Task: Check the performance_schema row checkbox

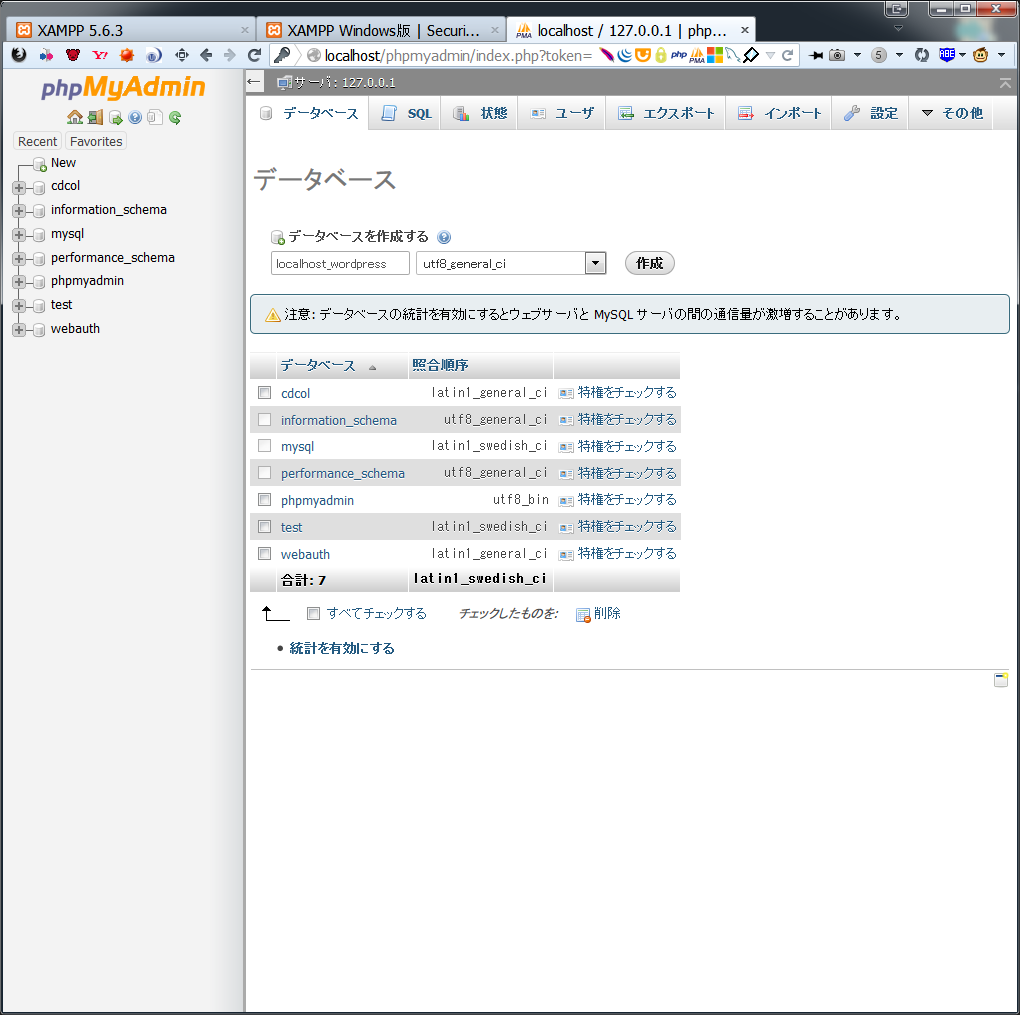Action: point(265,473)
